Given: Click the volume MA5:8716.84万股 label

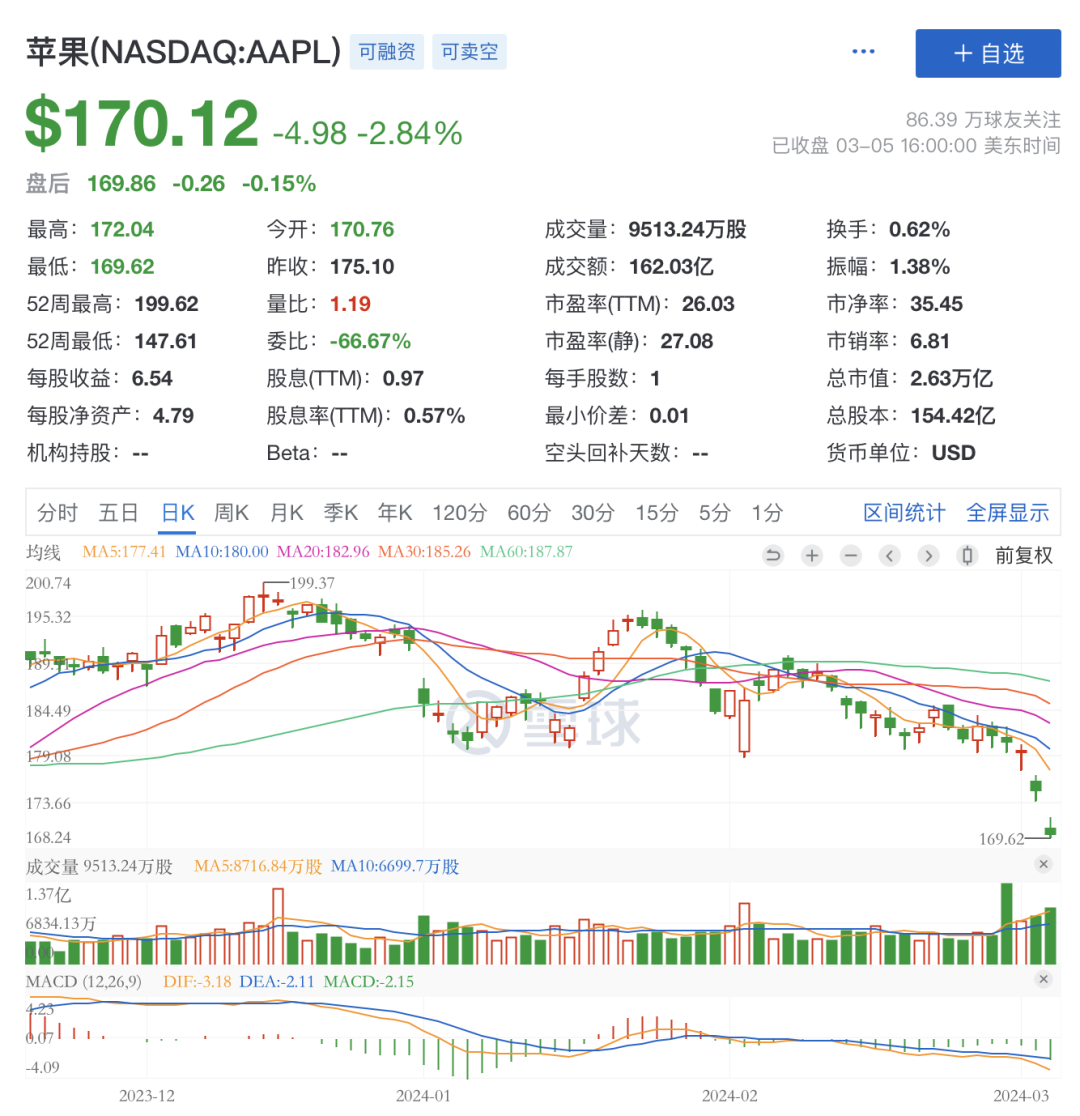Looking at the screenshot, I should tap(258, 866).
